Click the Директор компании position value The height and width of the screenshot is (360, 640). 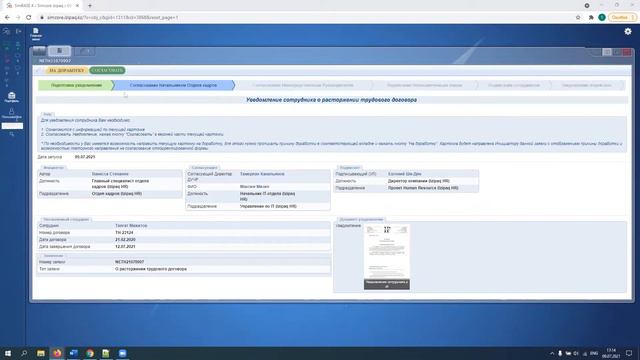pyautogui.click(x=419, y=181)
